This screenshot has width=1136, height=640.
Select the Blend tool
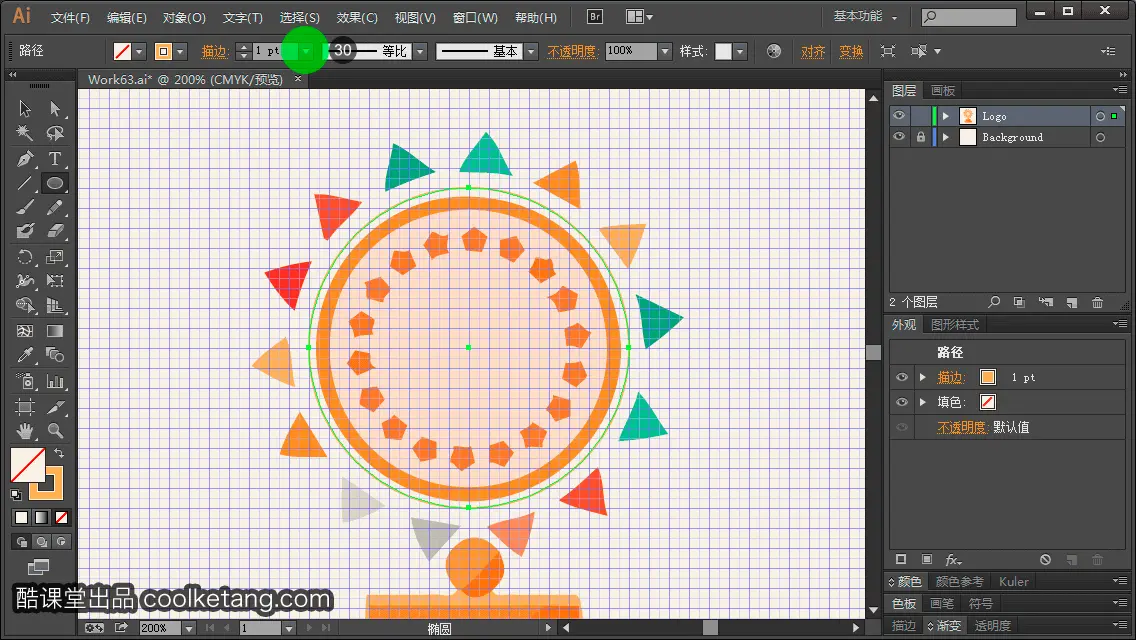point(55,355)
